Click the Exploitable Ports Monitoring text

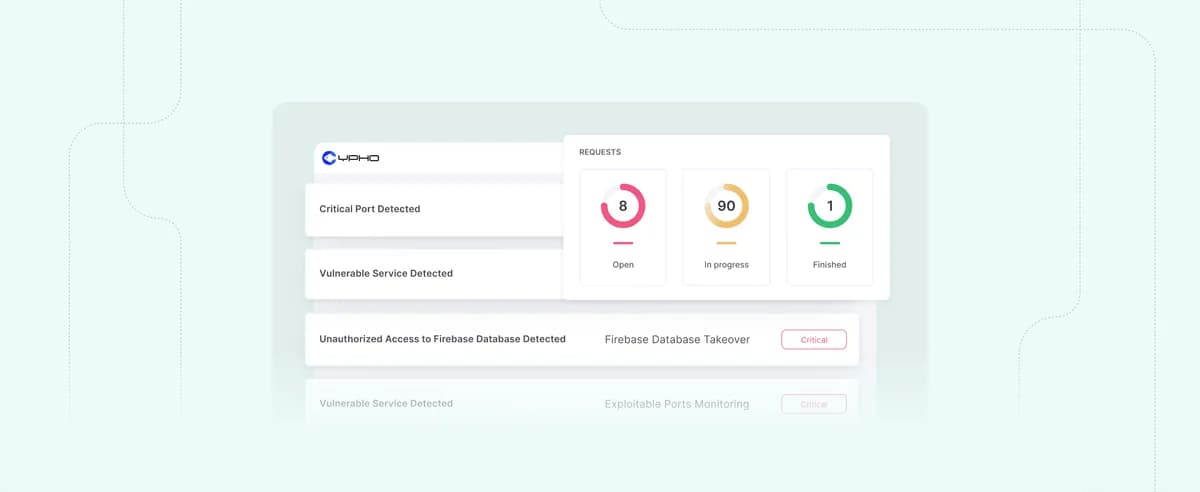676,404
